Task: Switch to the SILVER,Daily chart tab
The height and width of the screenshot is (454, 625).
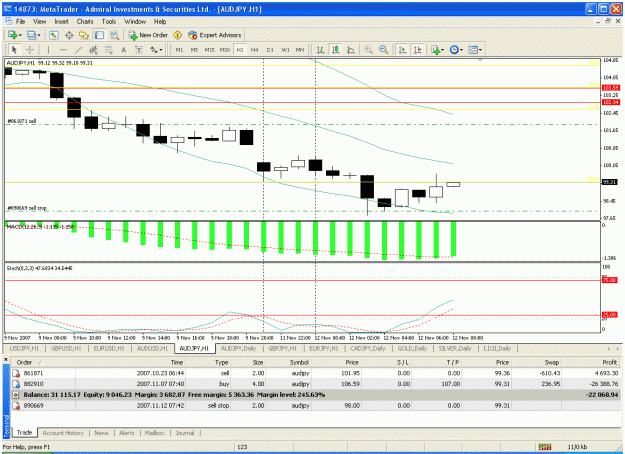Action: coord(455,348)
